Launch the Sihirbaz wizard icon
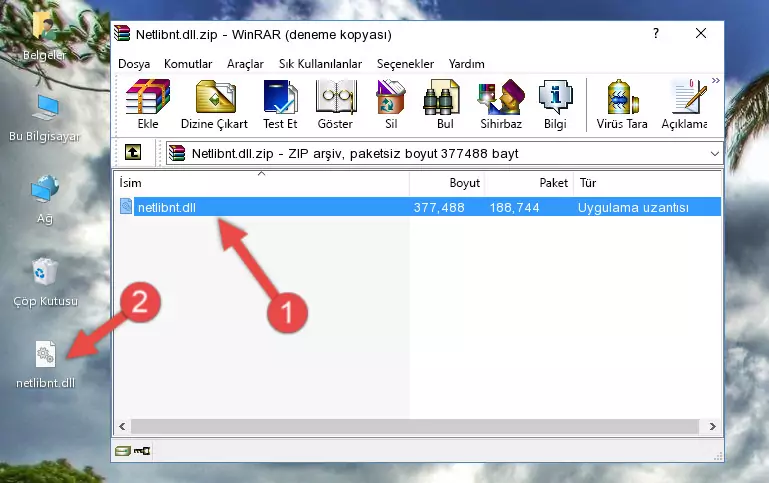This screenshot has width=769, height=483. point(501,97)
